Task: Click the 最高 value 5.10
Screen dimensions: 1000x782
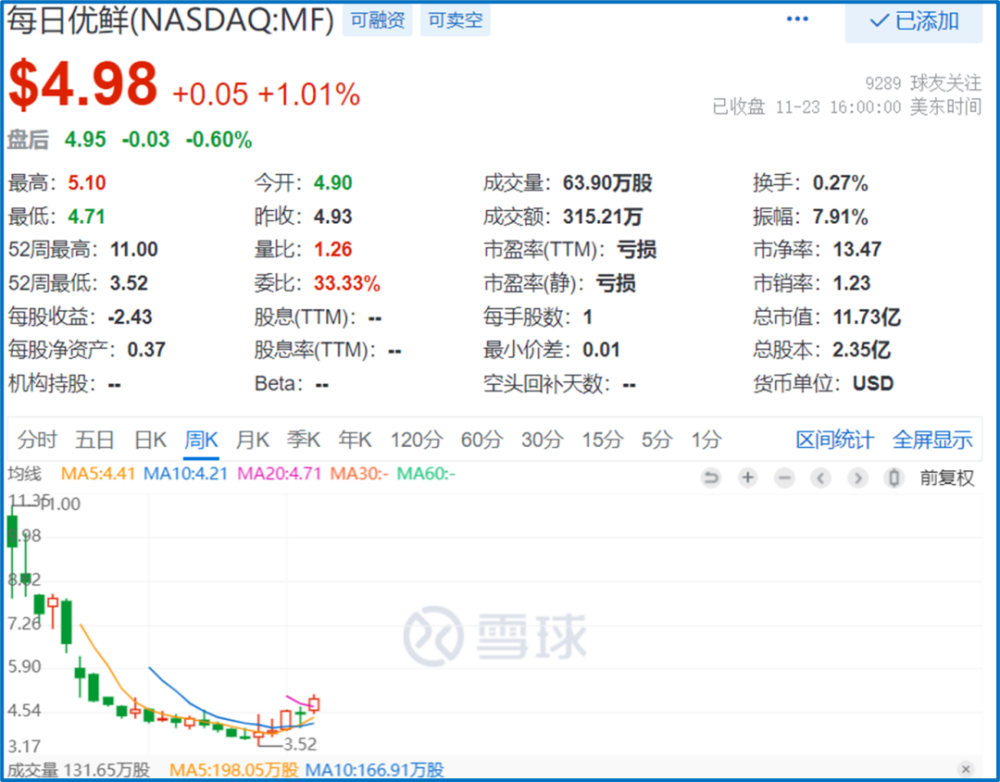Action: point(87,183)
